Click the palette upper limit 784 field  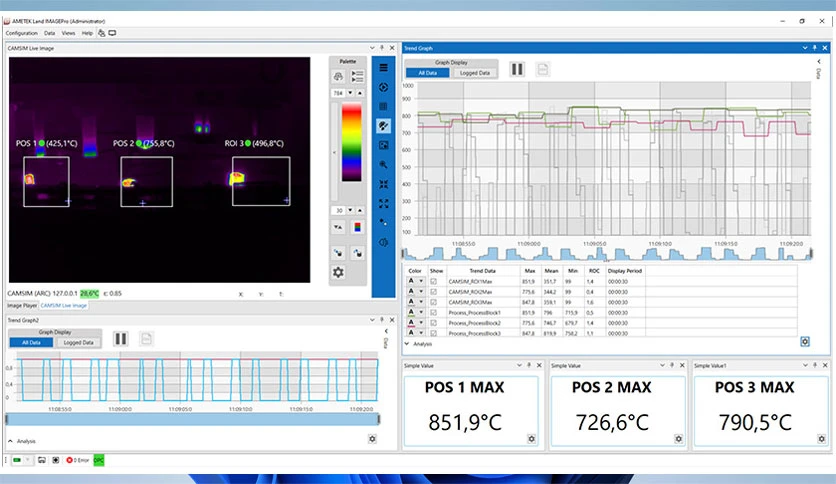(x=338, y=93)
